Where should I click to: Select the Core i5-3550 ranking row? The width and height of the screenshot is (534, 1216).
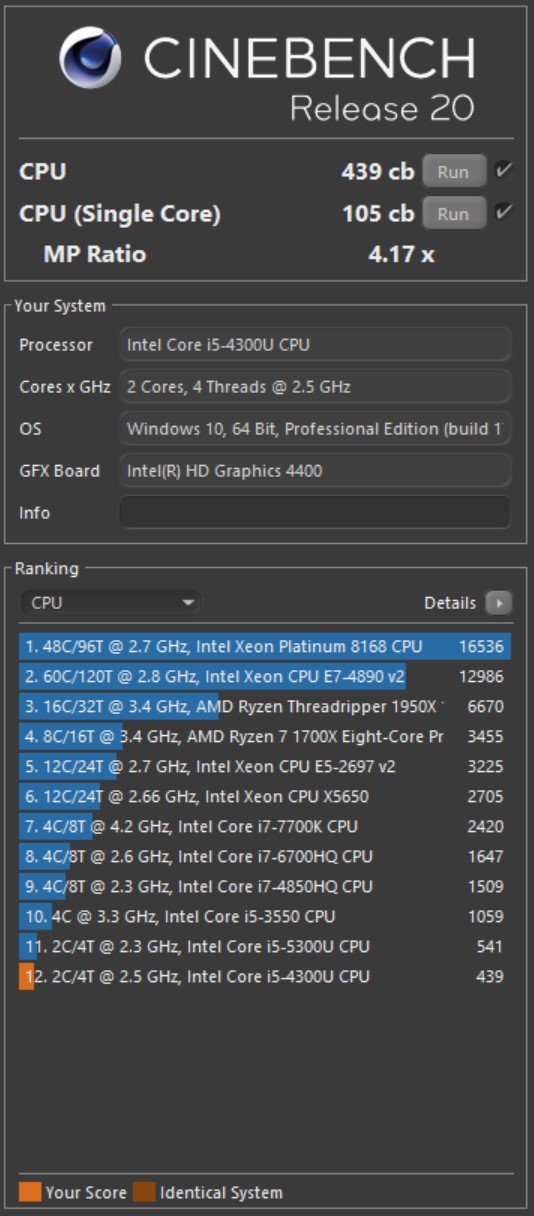tap(265, 916)
